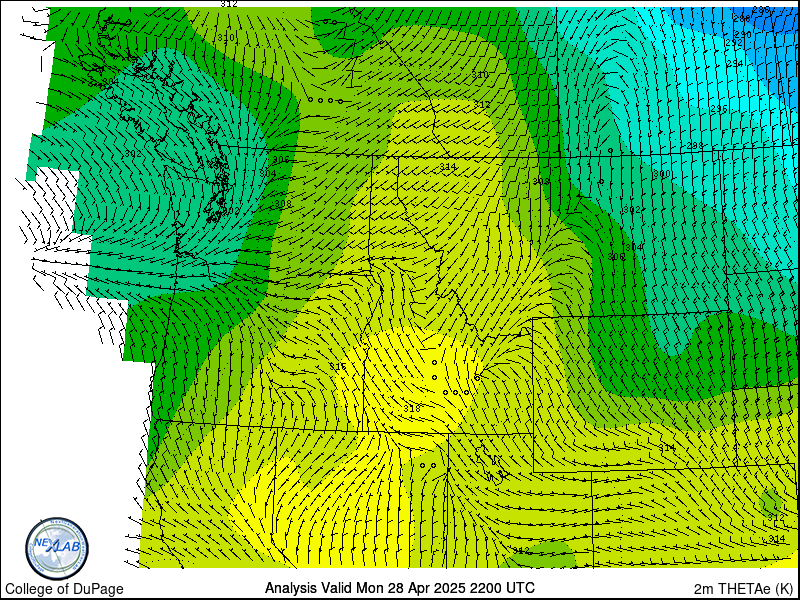Click the 316 contour label
This screenshot has width=800, height=600.
pos(338,366)
